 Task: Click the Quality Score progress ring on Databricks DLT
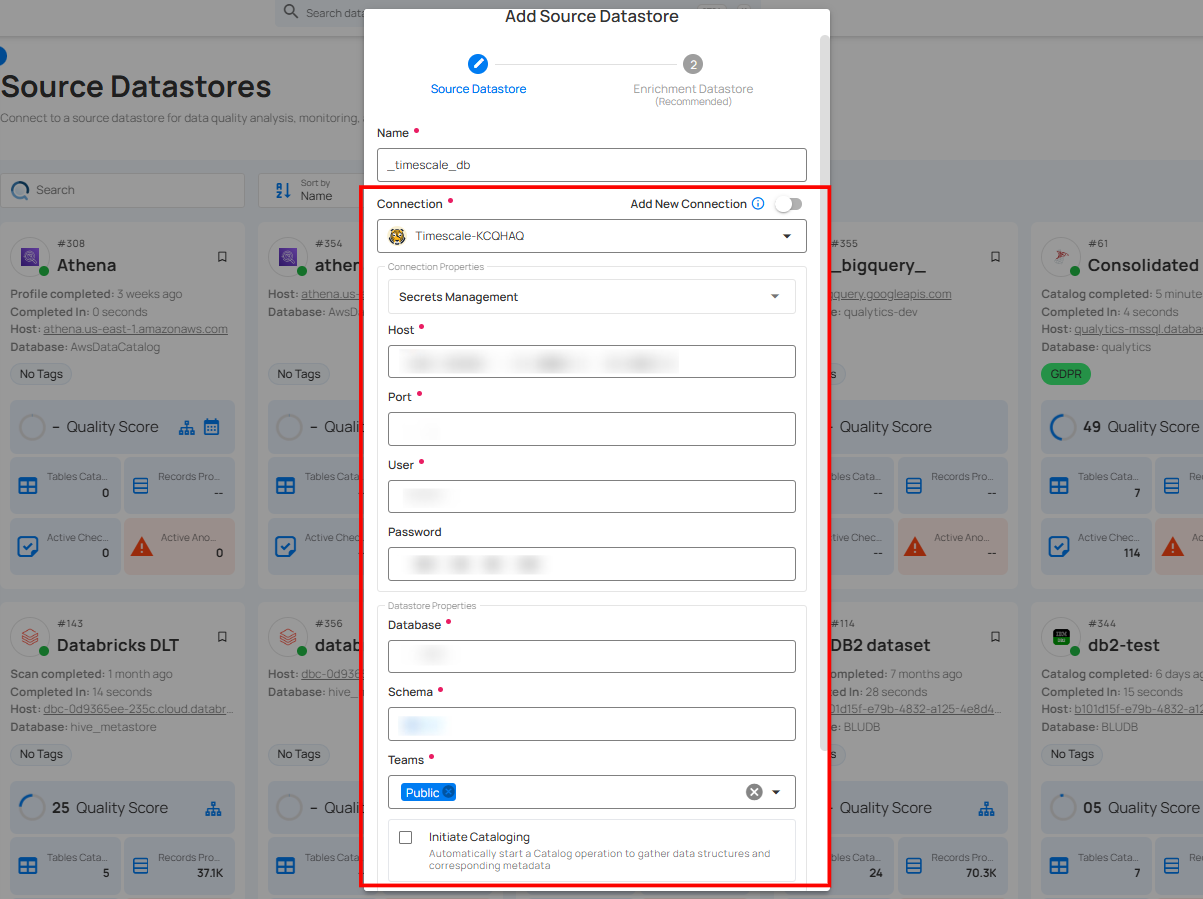[29, 807]
